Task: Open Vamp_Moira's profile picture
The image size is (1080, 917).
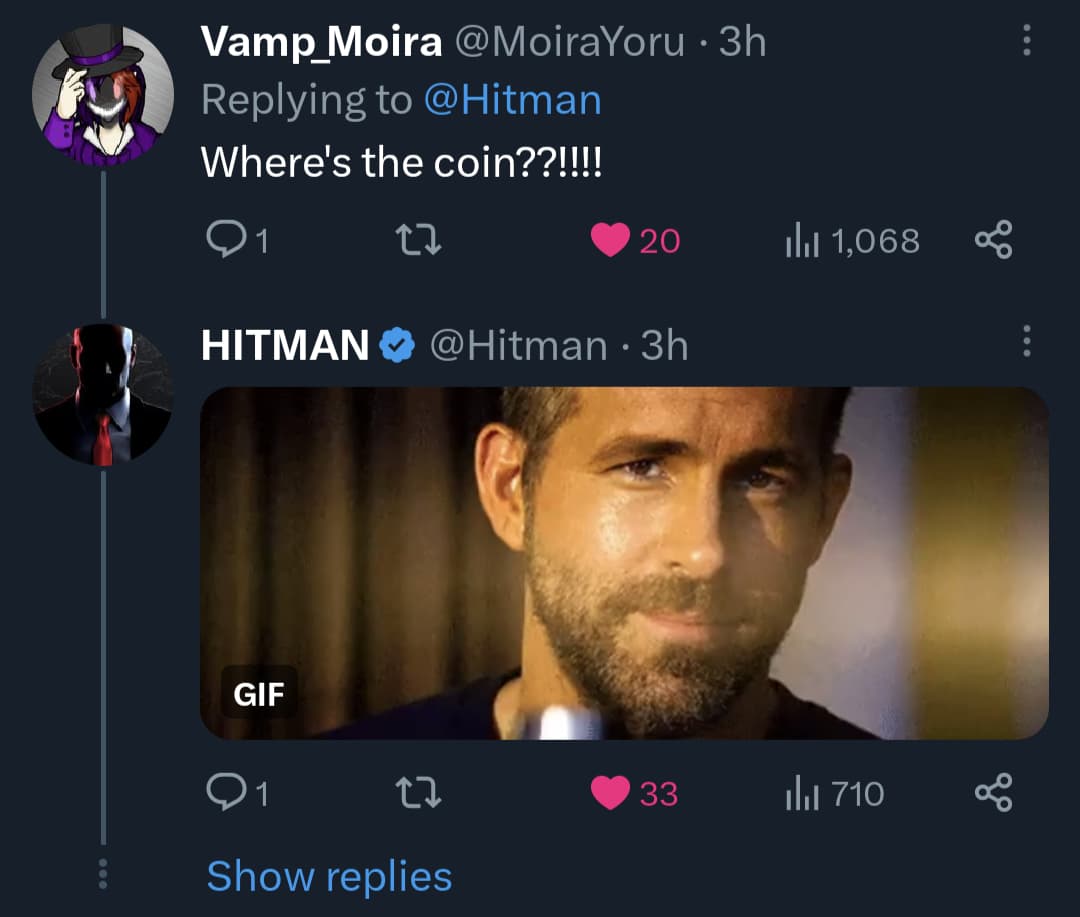Action: coord(103,94)
